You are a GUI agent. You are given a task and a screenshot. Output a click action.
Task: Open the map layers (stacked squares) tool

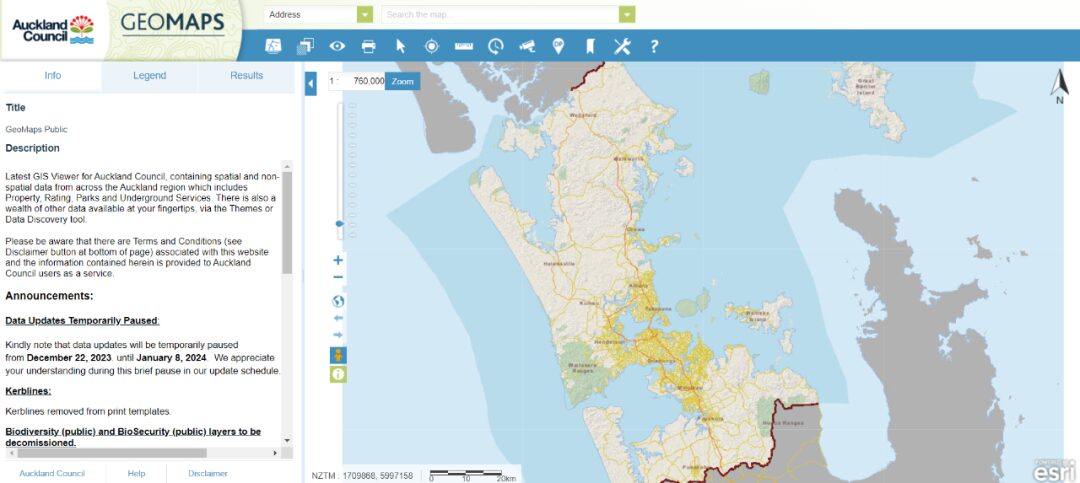(x=305, y=46)
